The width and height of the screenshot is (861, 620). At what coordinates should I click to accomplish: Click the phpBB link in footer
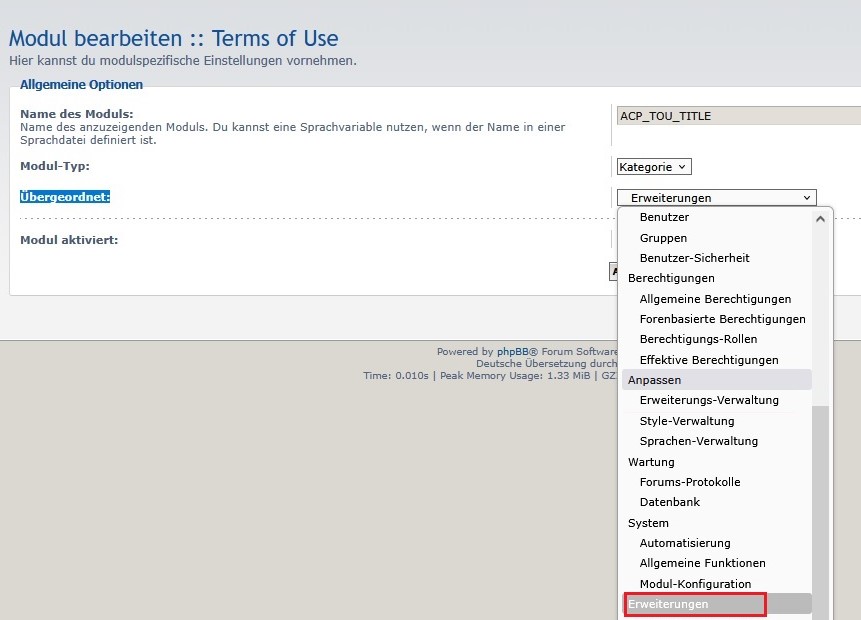[512, 352]
